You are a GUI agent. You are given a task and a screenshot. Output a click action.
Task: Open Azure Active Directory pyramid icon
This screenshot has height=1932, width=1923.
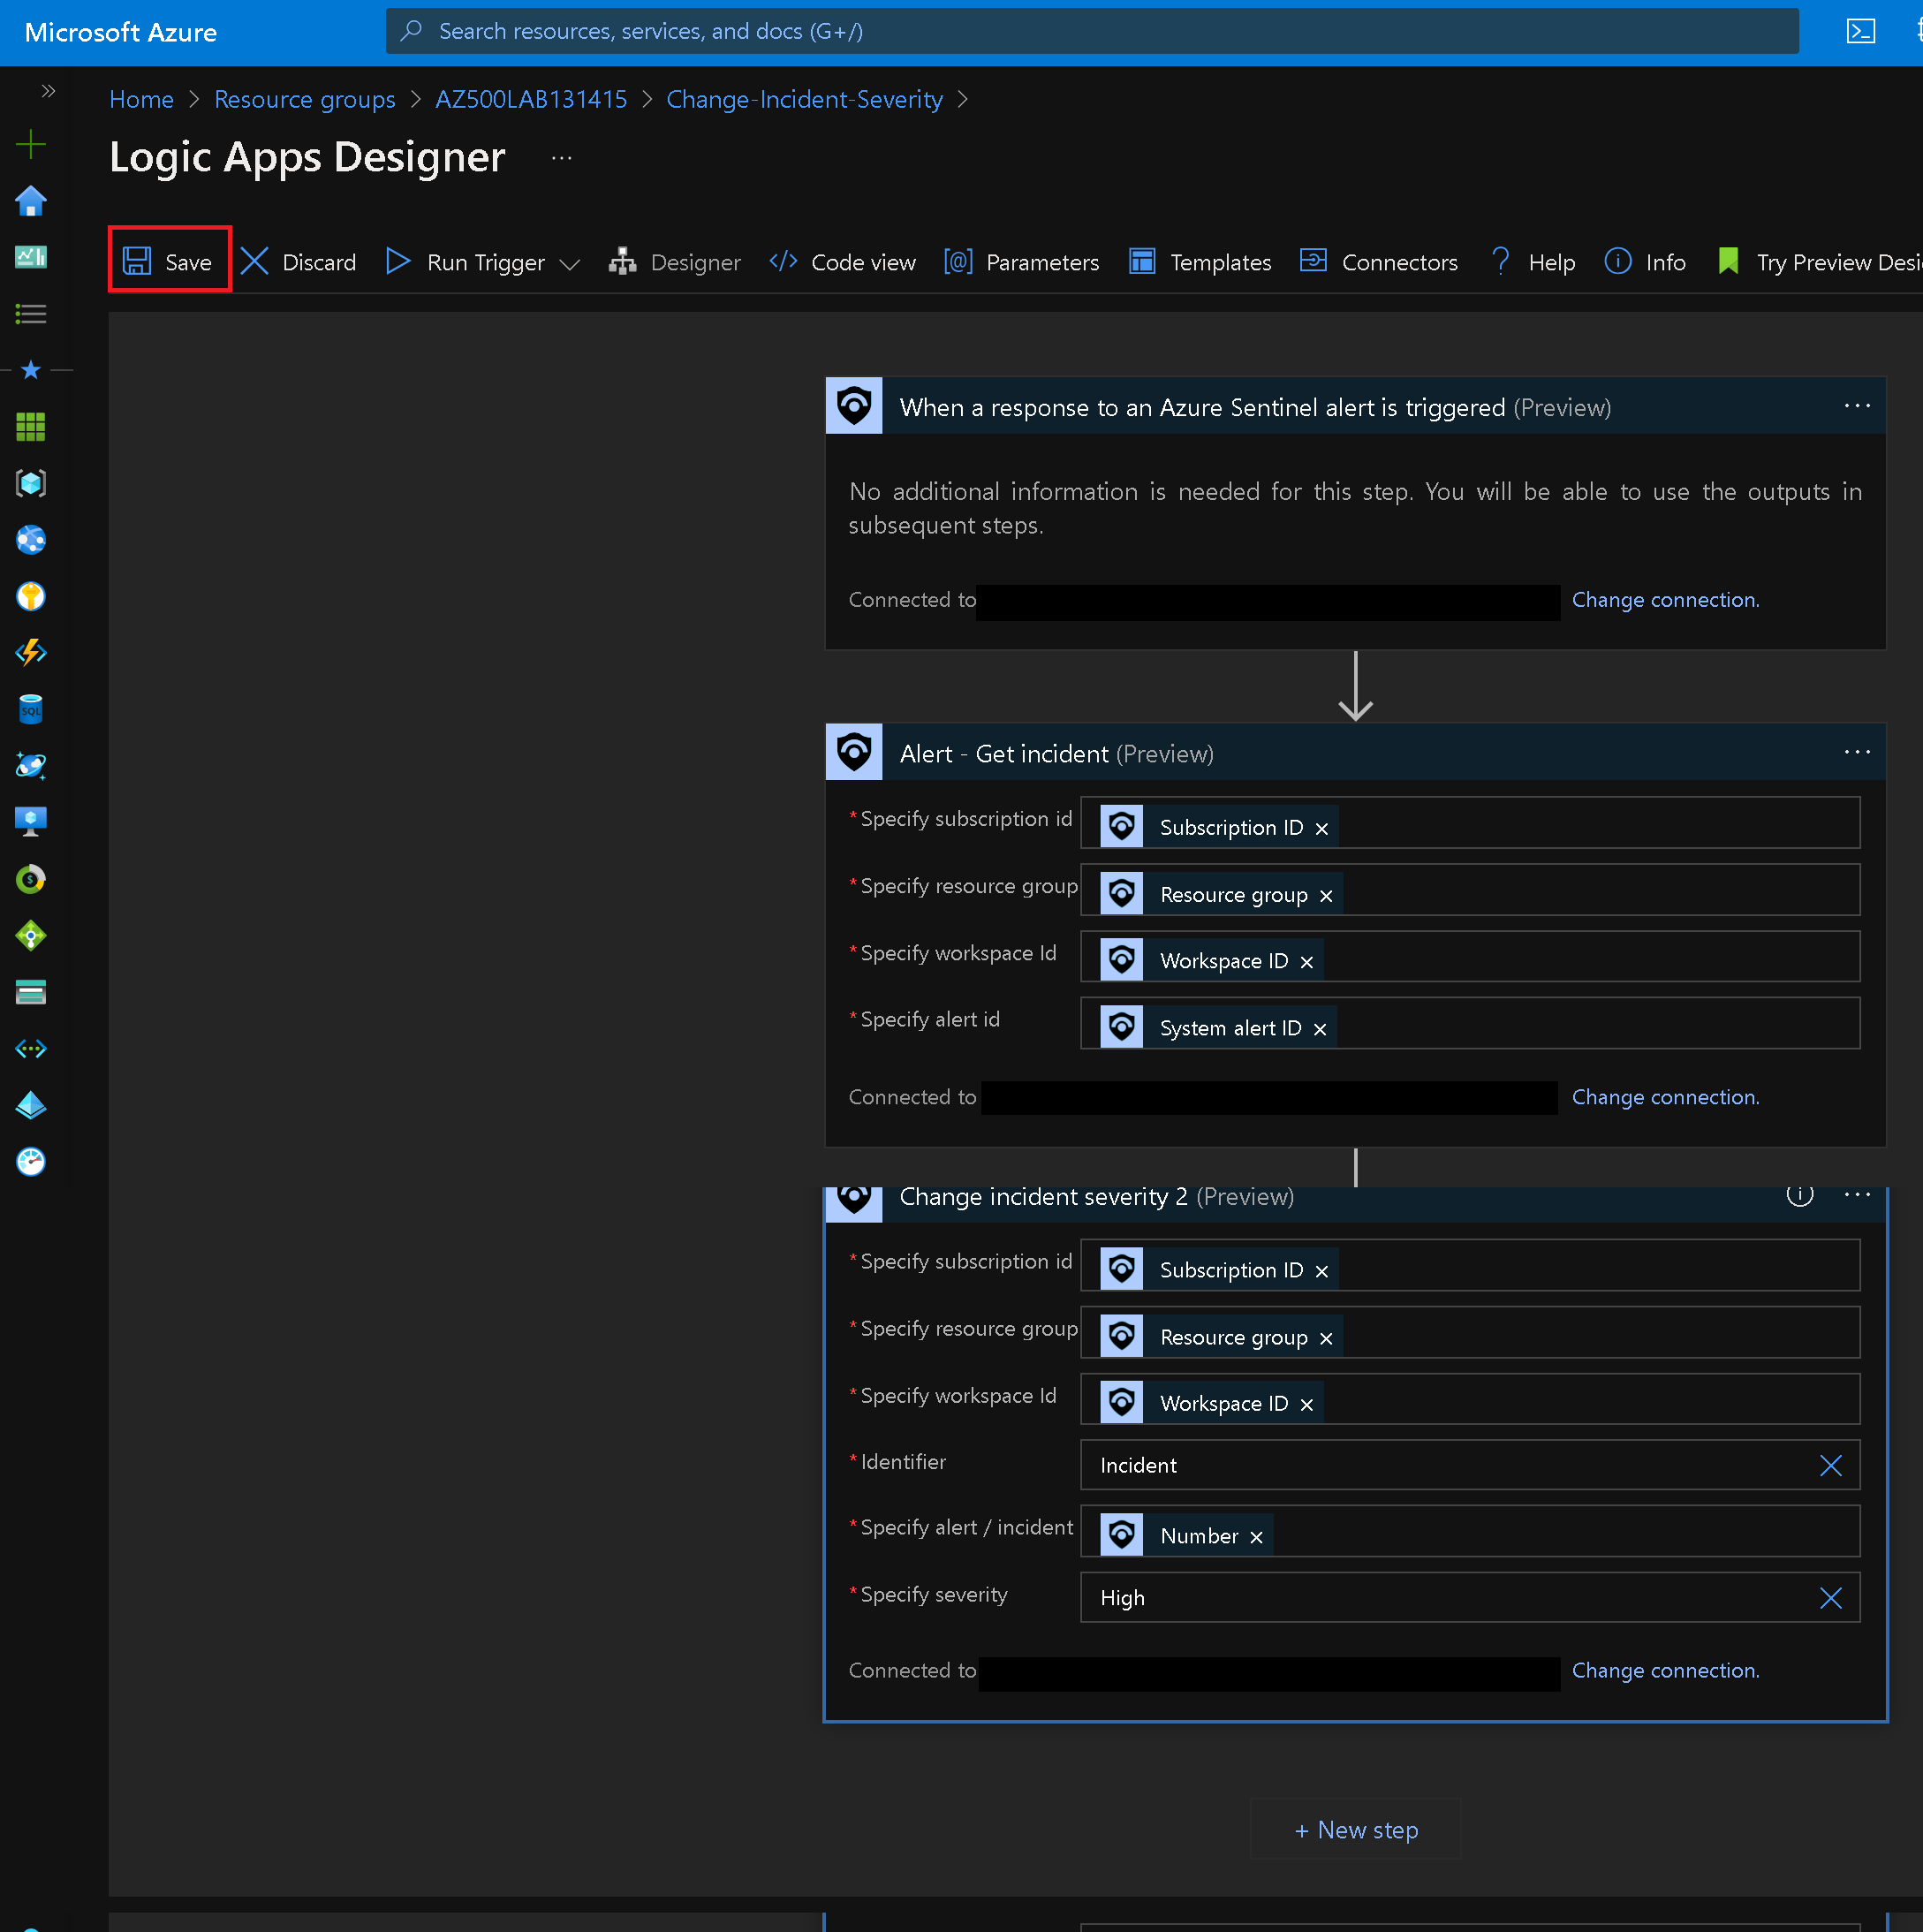[31, 1105]
